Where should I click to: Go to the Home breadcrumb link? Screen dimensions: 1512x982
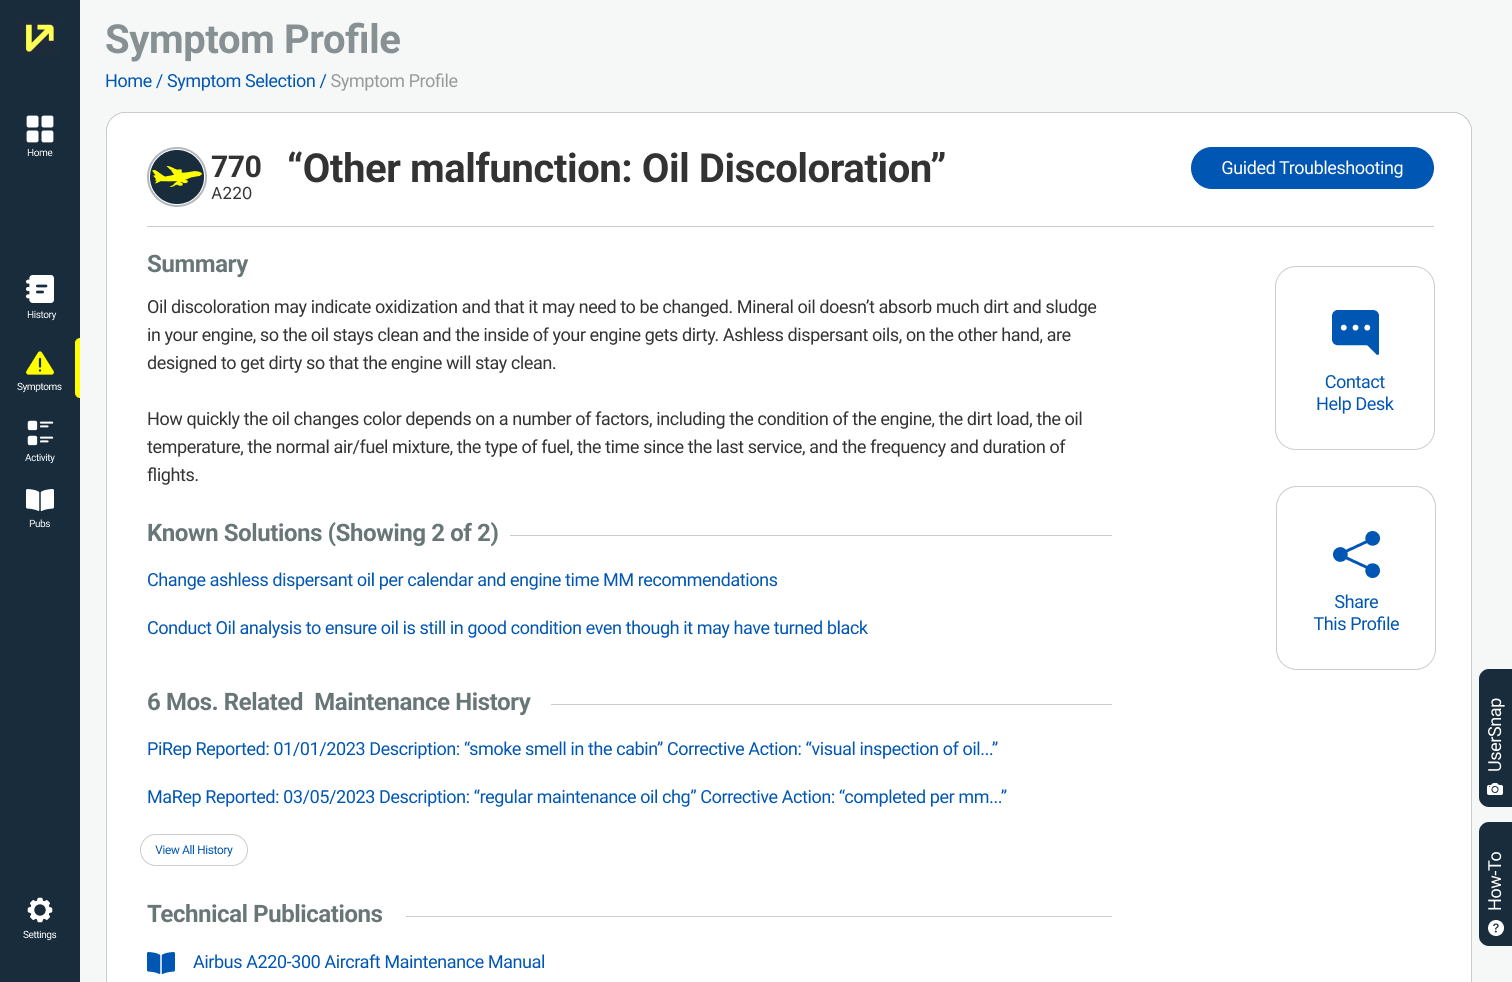click(128, 81)
